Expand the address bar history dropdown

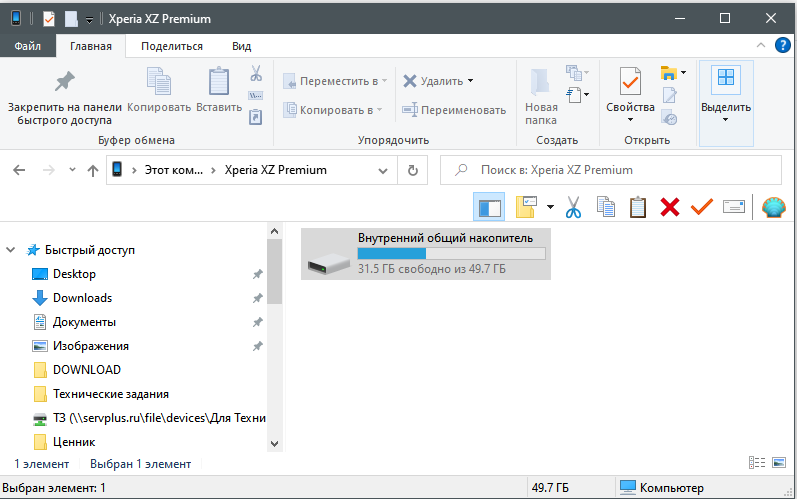tap(383, 171)
